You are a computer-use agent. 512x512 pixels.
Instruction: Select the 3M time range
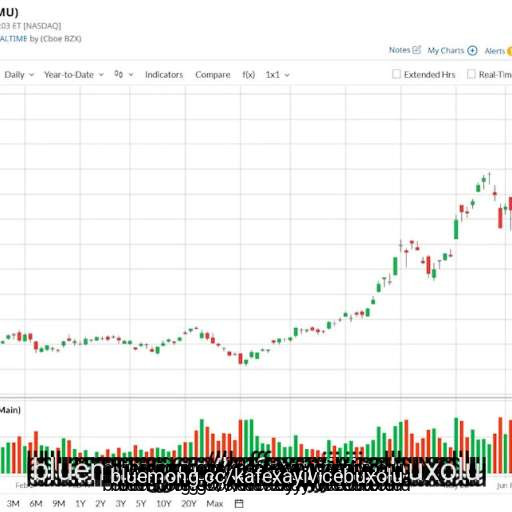pyautogui.click(x=13, y=503)
